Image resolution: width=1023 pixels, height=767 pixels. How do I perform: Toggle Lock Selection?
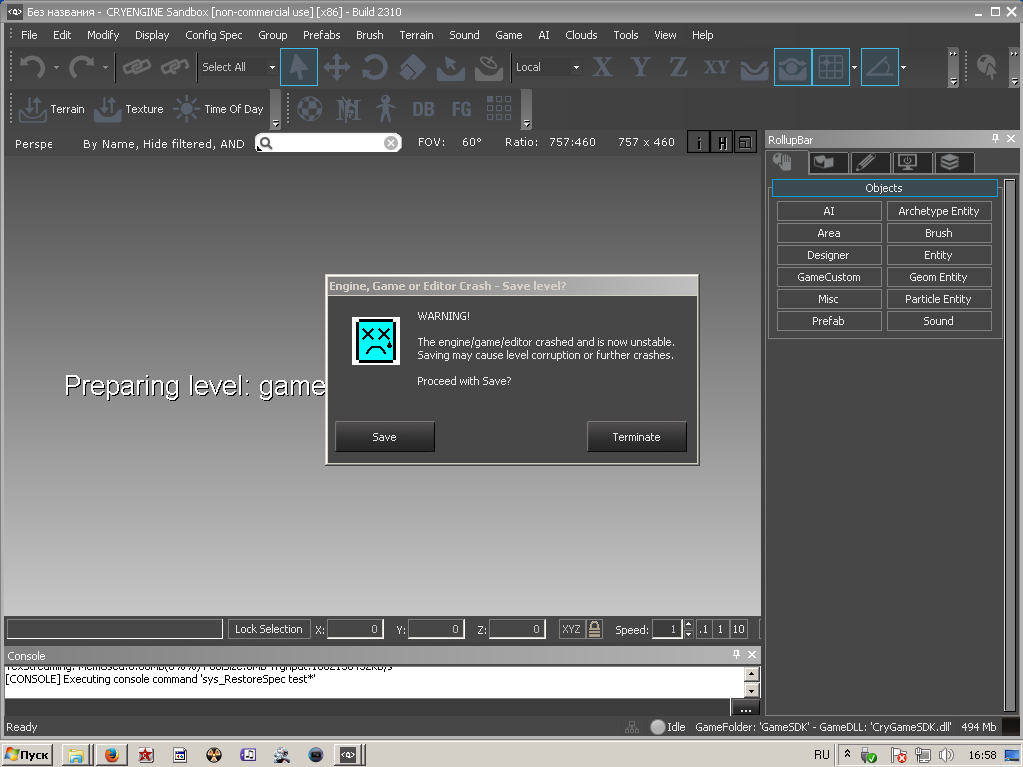coord(268,629)
